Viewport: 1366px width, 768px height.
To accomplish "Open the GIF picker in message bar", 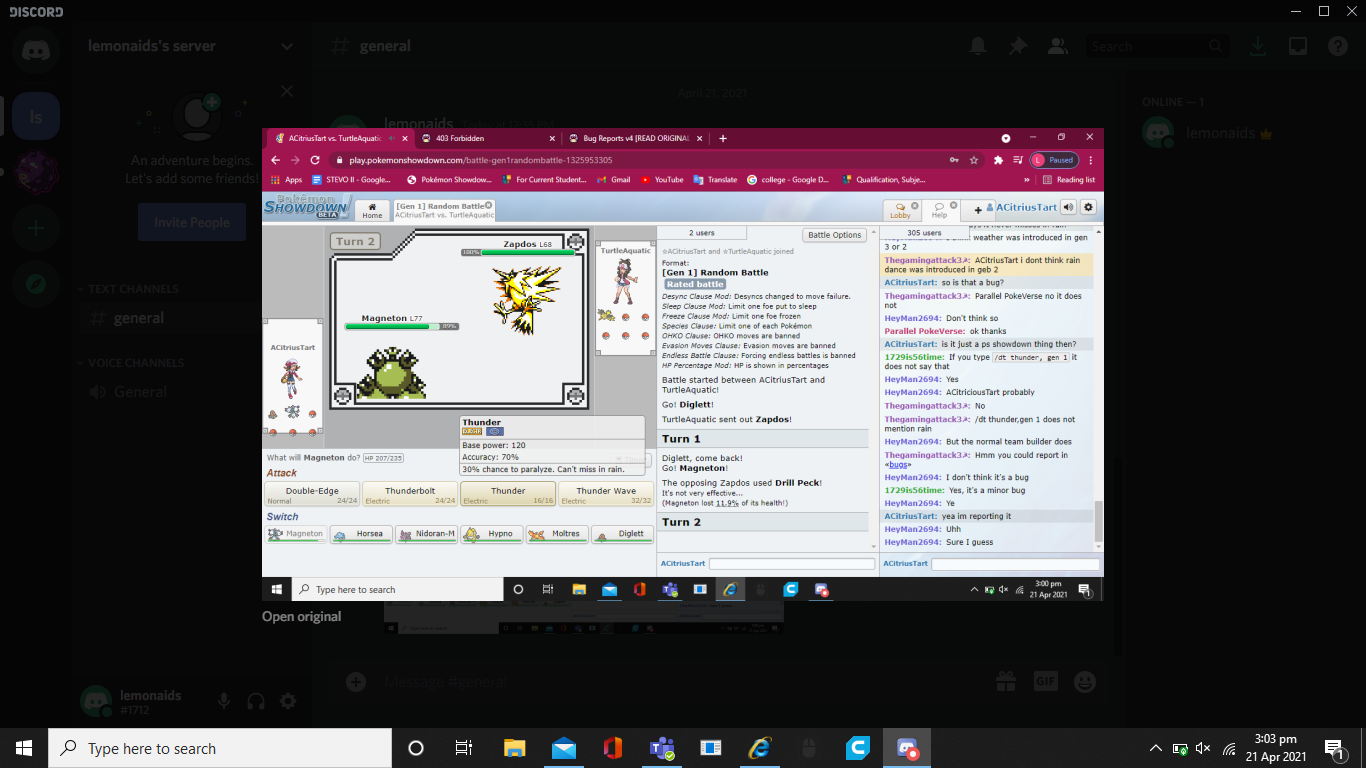I will point(1045,681).
